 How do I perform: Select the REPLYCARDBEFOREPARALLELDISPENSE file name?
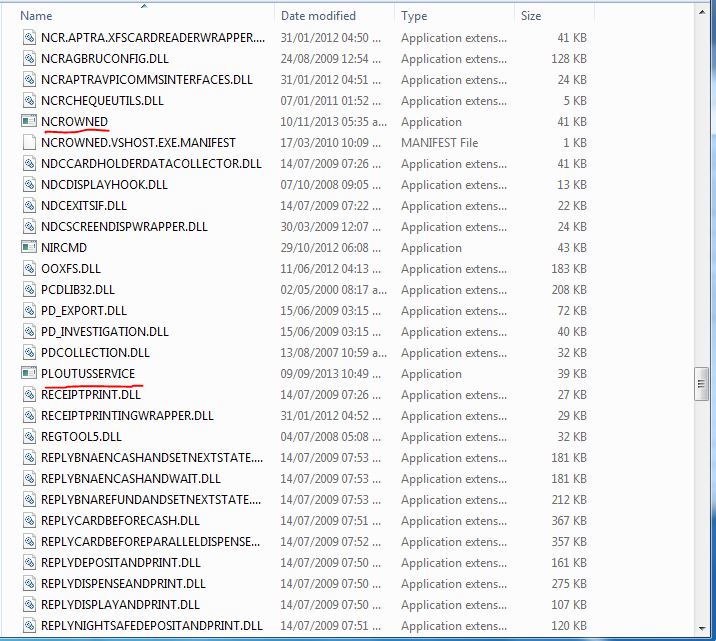151,541
